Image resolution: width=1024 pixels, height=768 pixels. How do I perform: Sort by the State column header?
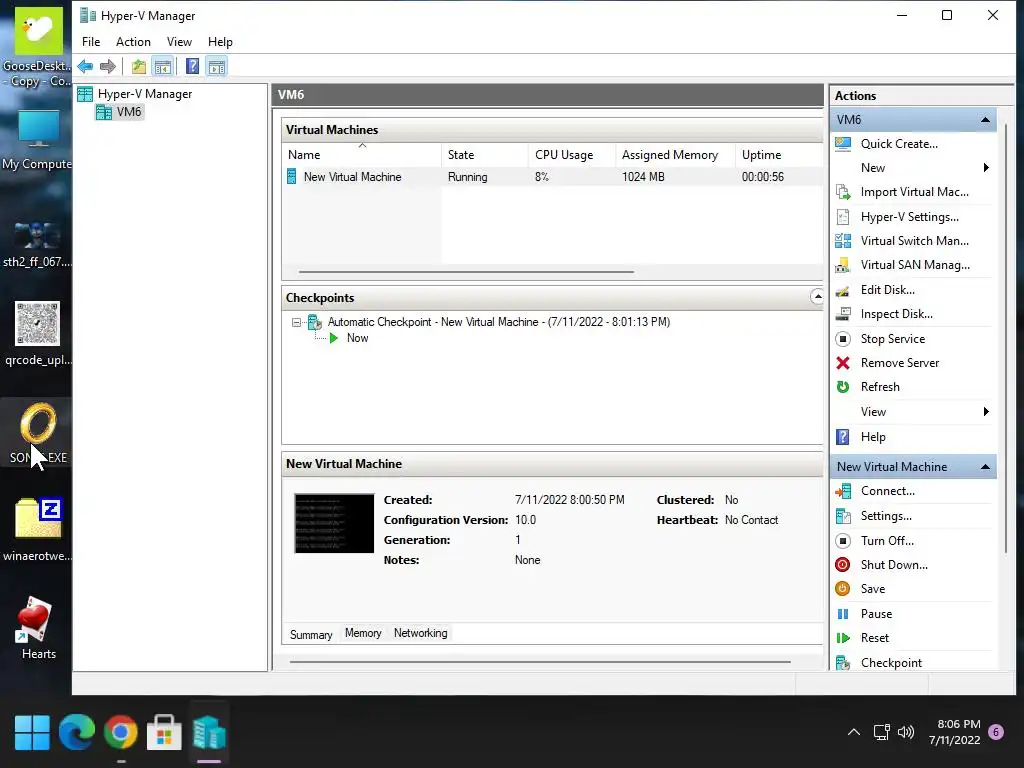(x=485, y=155)
